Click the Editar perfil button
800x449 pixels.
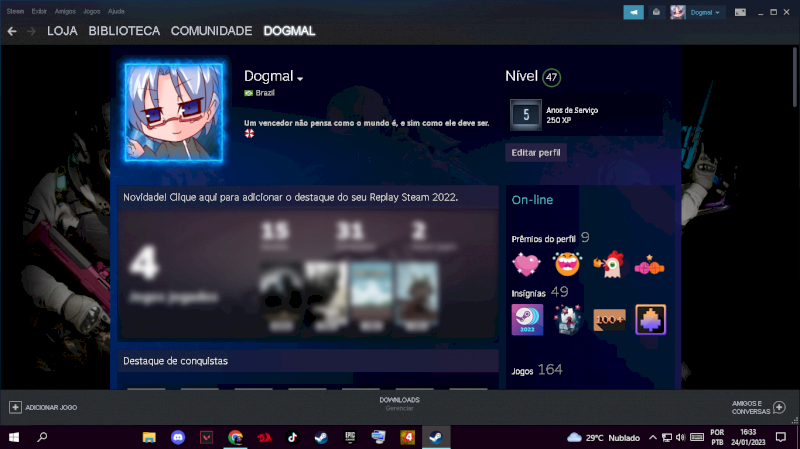point(537,153)
